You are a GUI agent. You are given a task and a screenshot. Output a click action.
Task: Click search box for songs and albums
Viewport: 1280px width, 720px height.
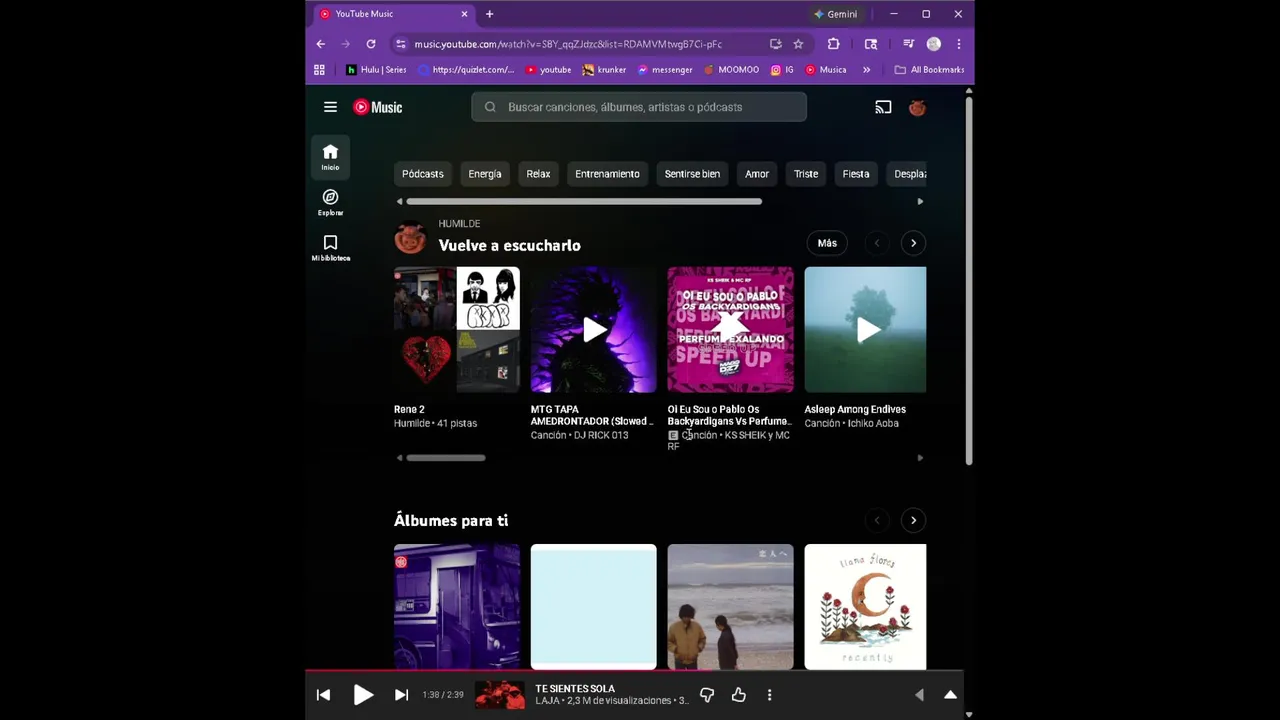point(639,107)
